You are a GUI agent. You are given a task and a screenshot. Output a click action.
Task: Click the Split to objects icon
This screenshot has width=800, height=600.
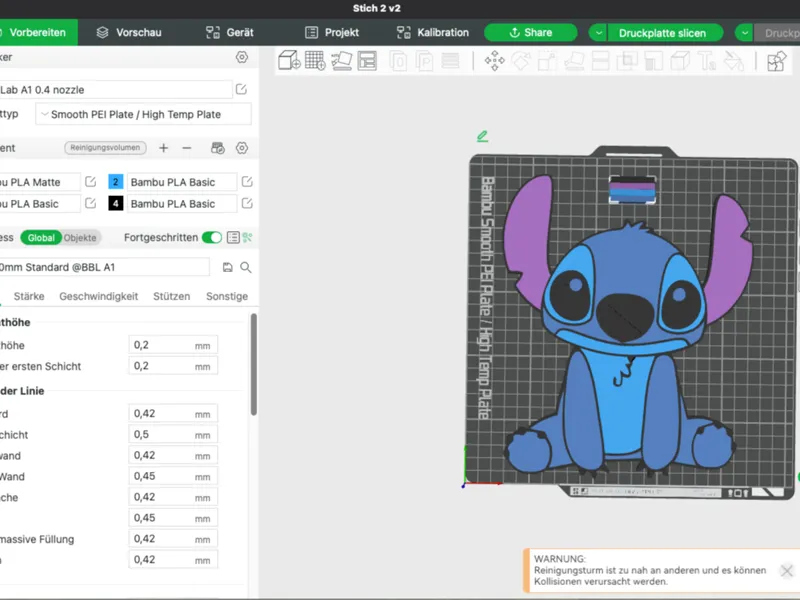pyautogui.click(x=398, y=61)
